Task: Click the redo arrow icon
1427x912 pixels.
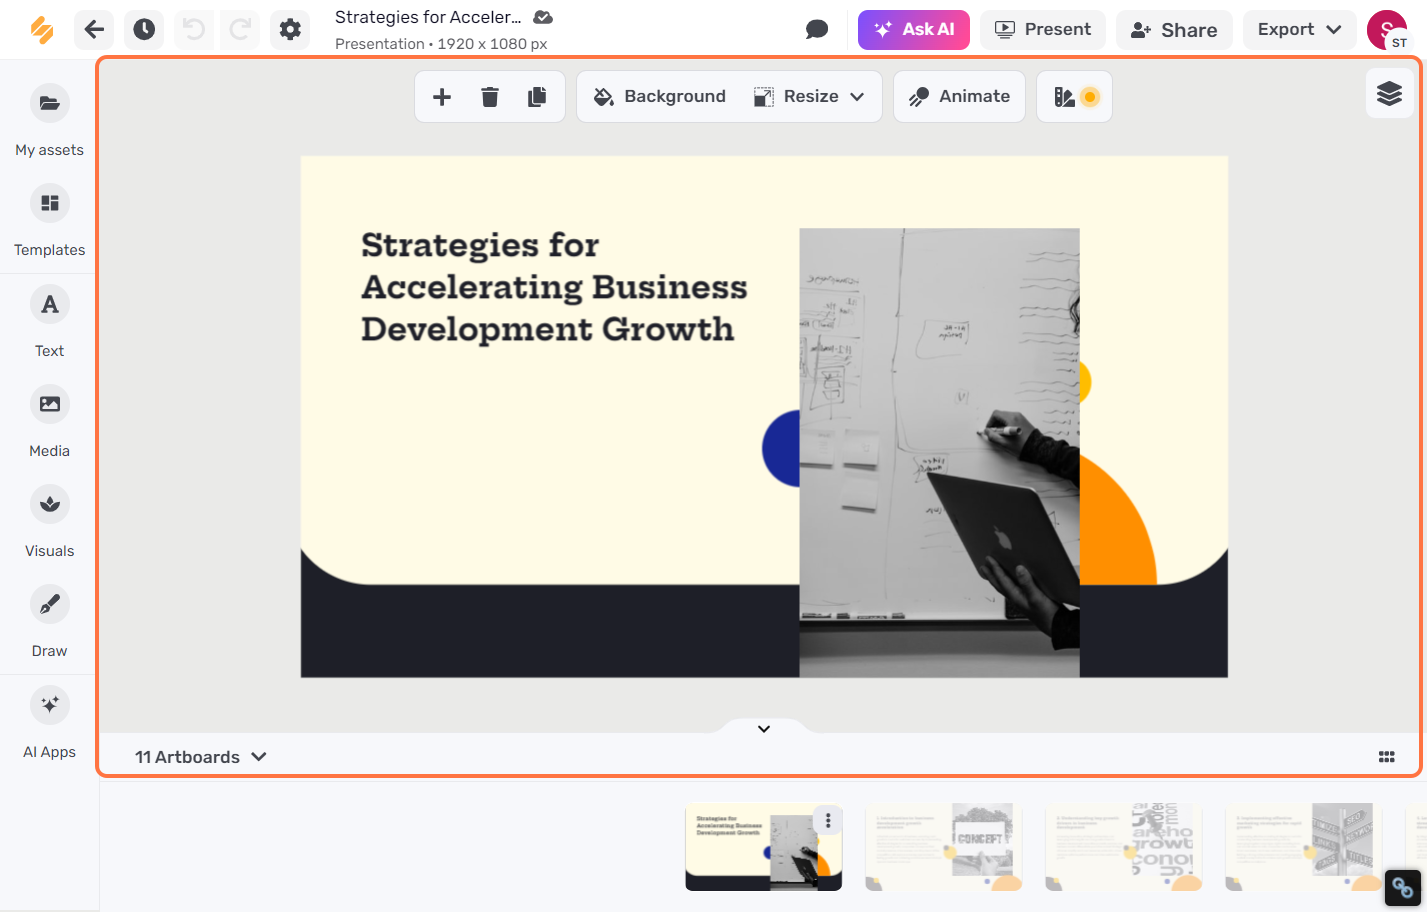Action: [240, 30]
